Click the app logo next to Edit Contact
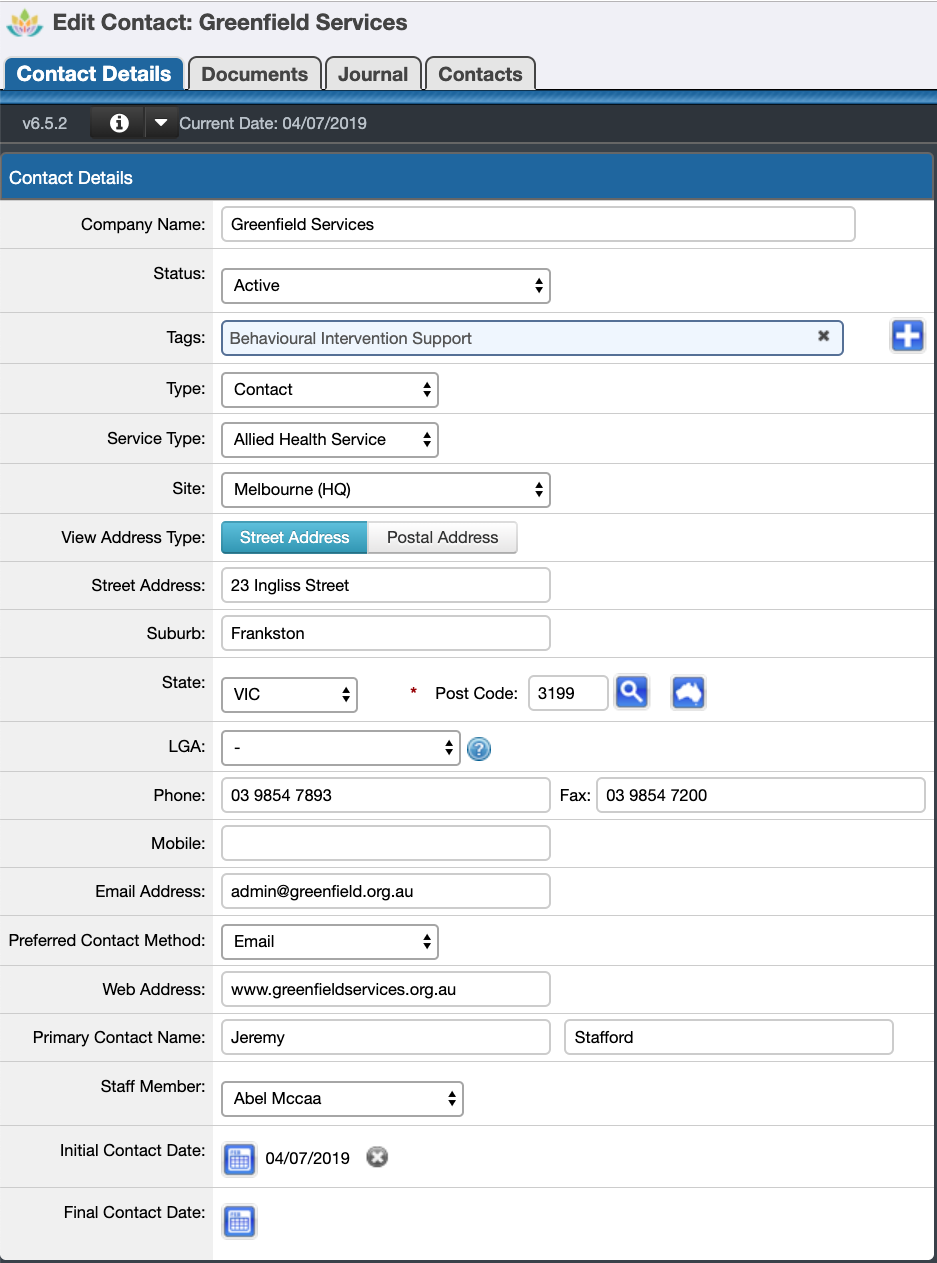Screen dimensions: 937x1263 [25, 21]
